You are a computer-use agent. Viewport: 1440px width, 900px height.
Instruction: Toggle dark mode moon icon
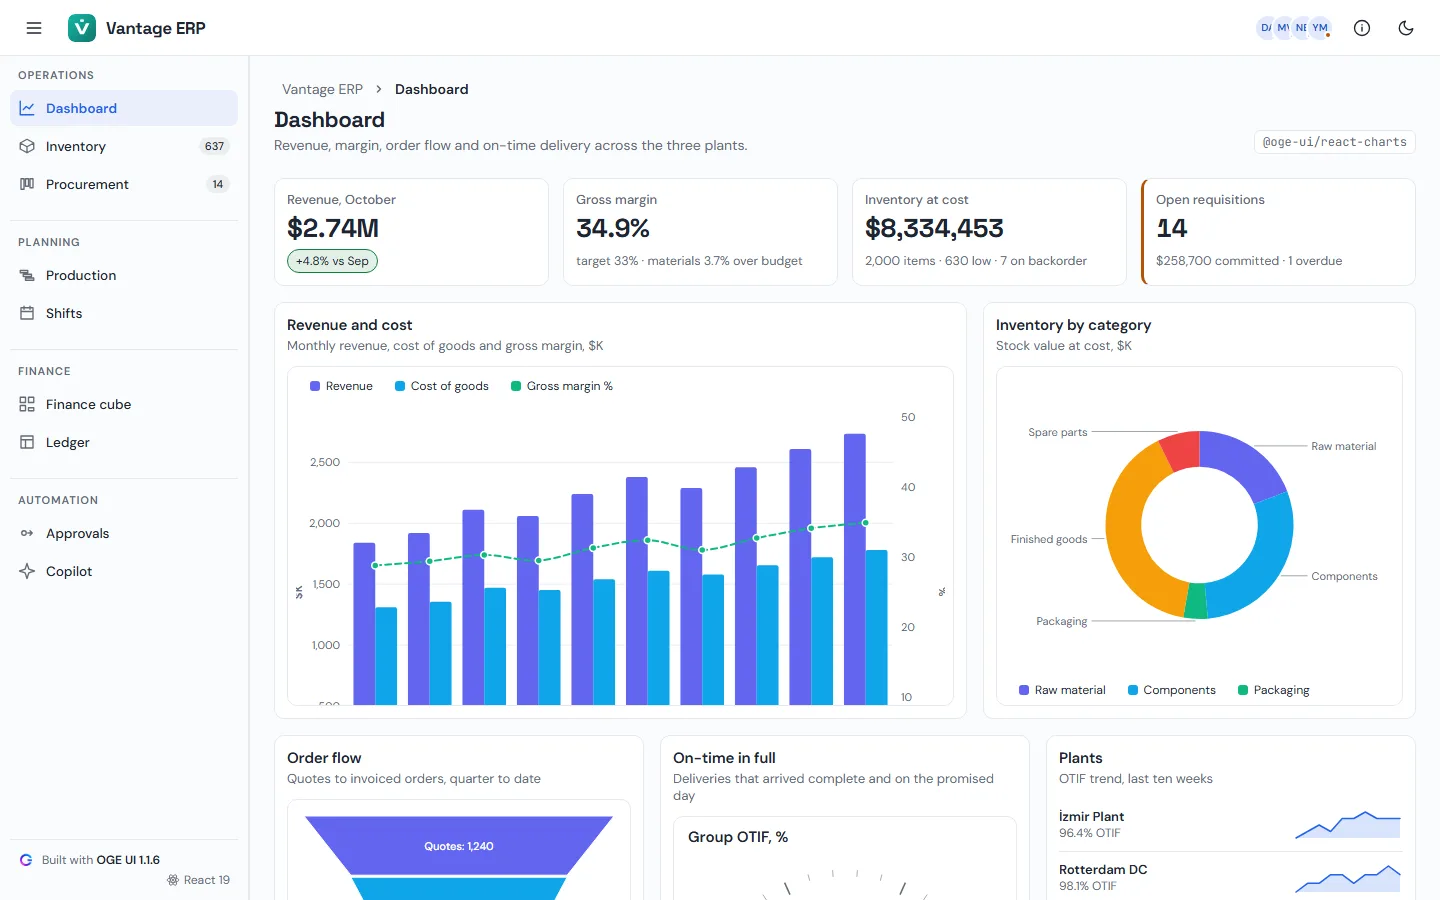coord(1406,28)
